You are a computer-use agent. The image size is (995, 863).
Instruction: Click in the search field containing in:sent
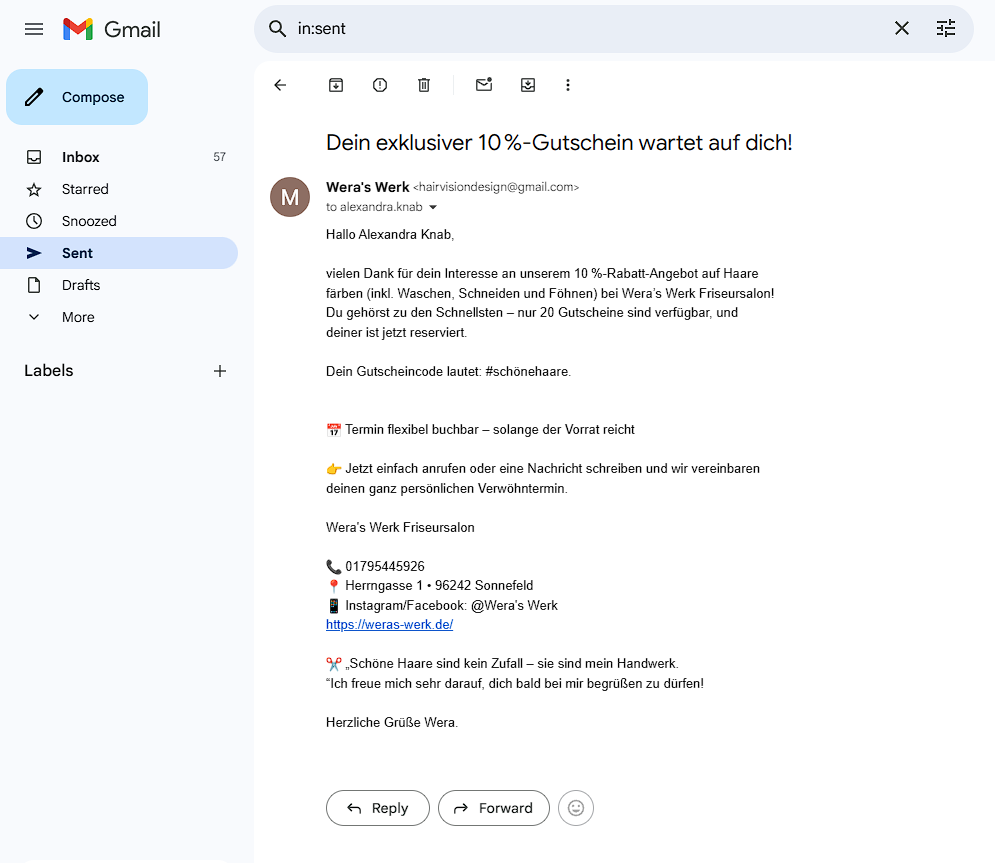tap(580, 29)
